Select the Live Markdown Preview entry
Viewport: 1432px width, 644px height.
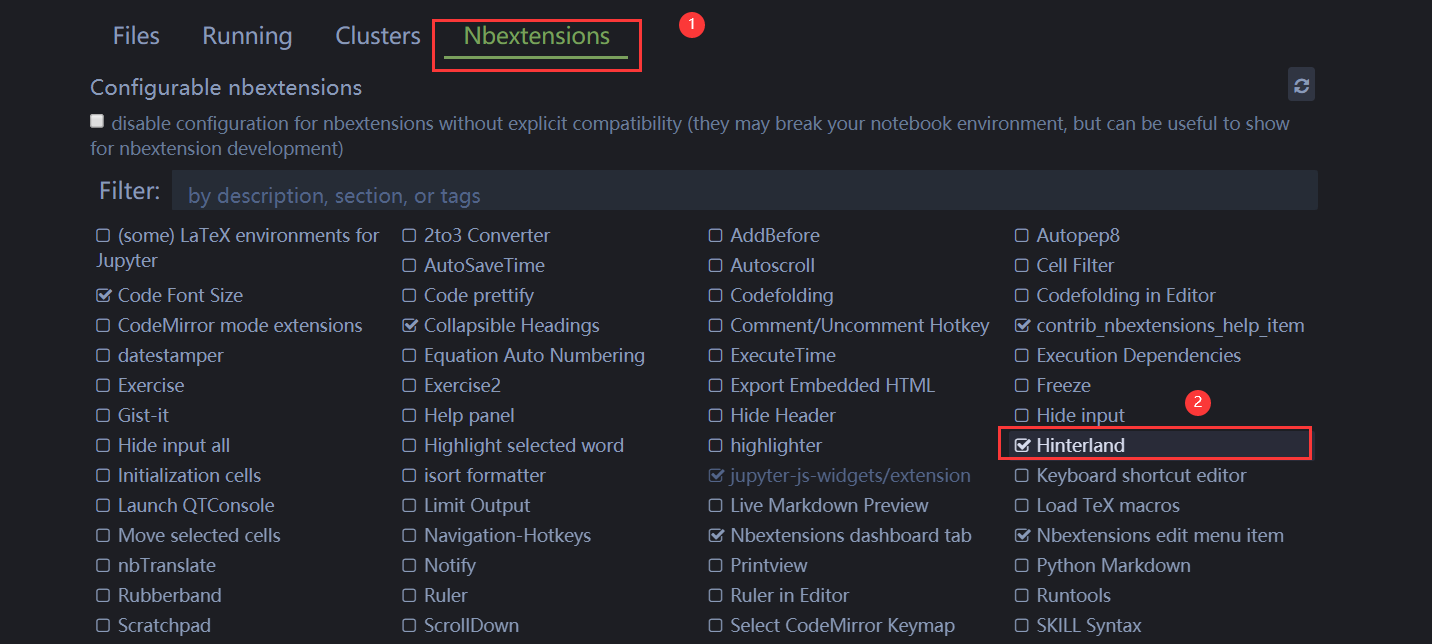829,506
